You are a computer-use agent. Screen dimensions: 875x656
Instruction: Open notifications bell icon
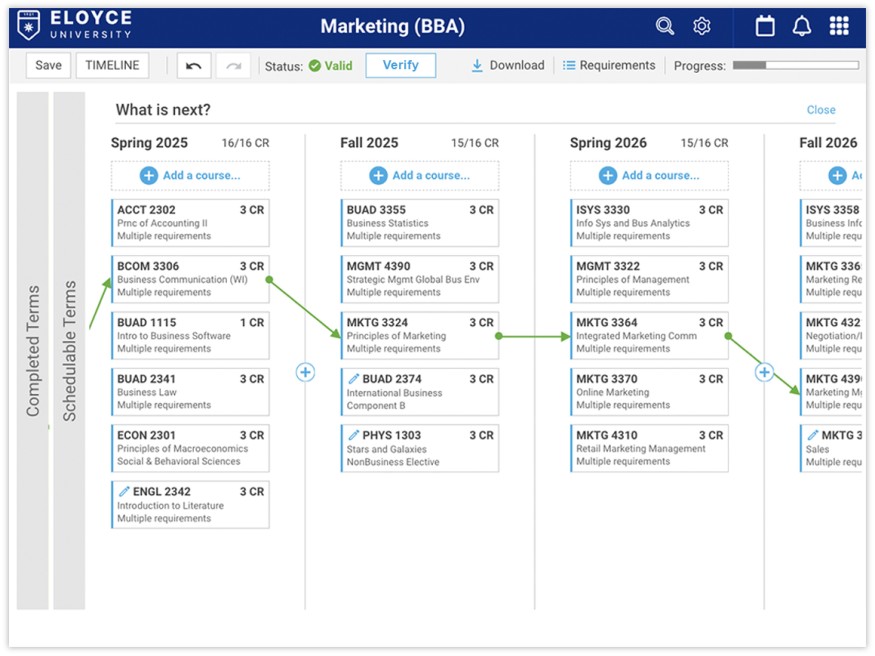pos(802,27)
